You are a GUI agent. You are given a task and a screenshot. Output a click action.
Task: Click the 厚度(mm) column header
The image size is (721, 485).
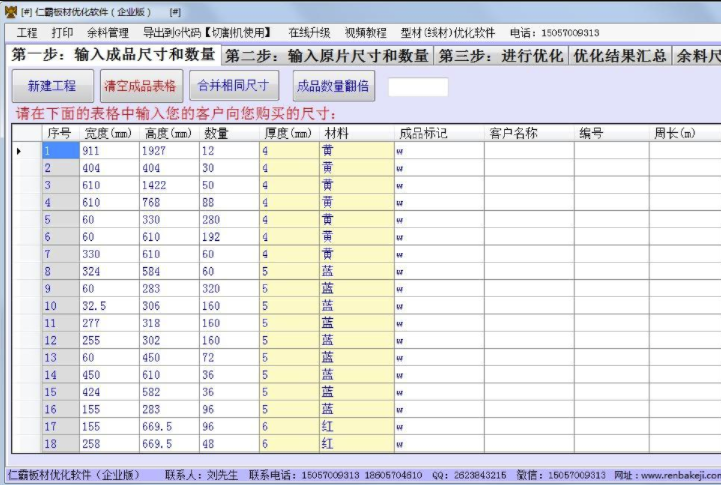pos(289,133)
